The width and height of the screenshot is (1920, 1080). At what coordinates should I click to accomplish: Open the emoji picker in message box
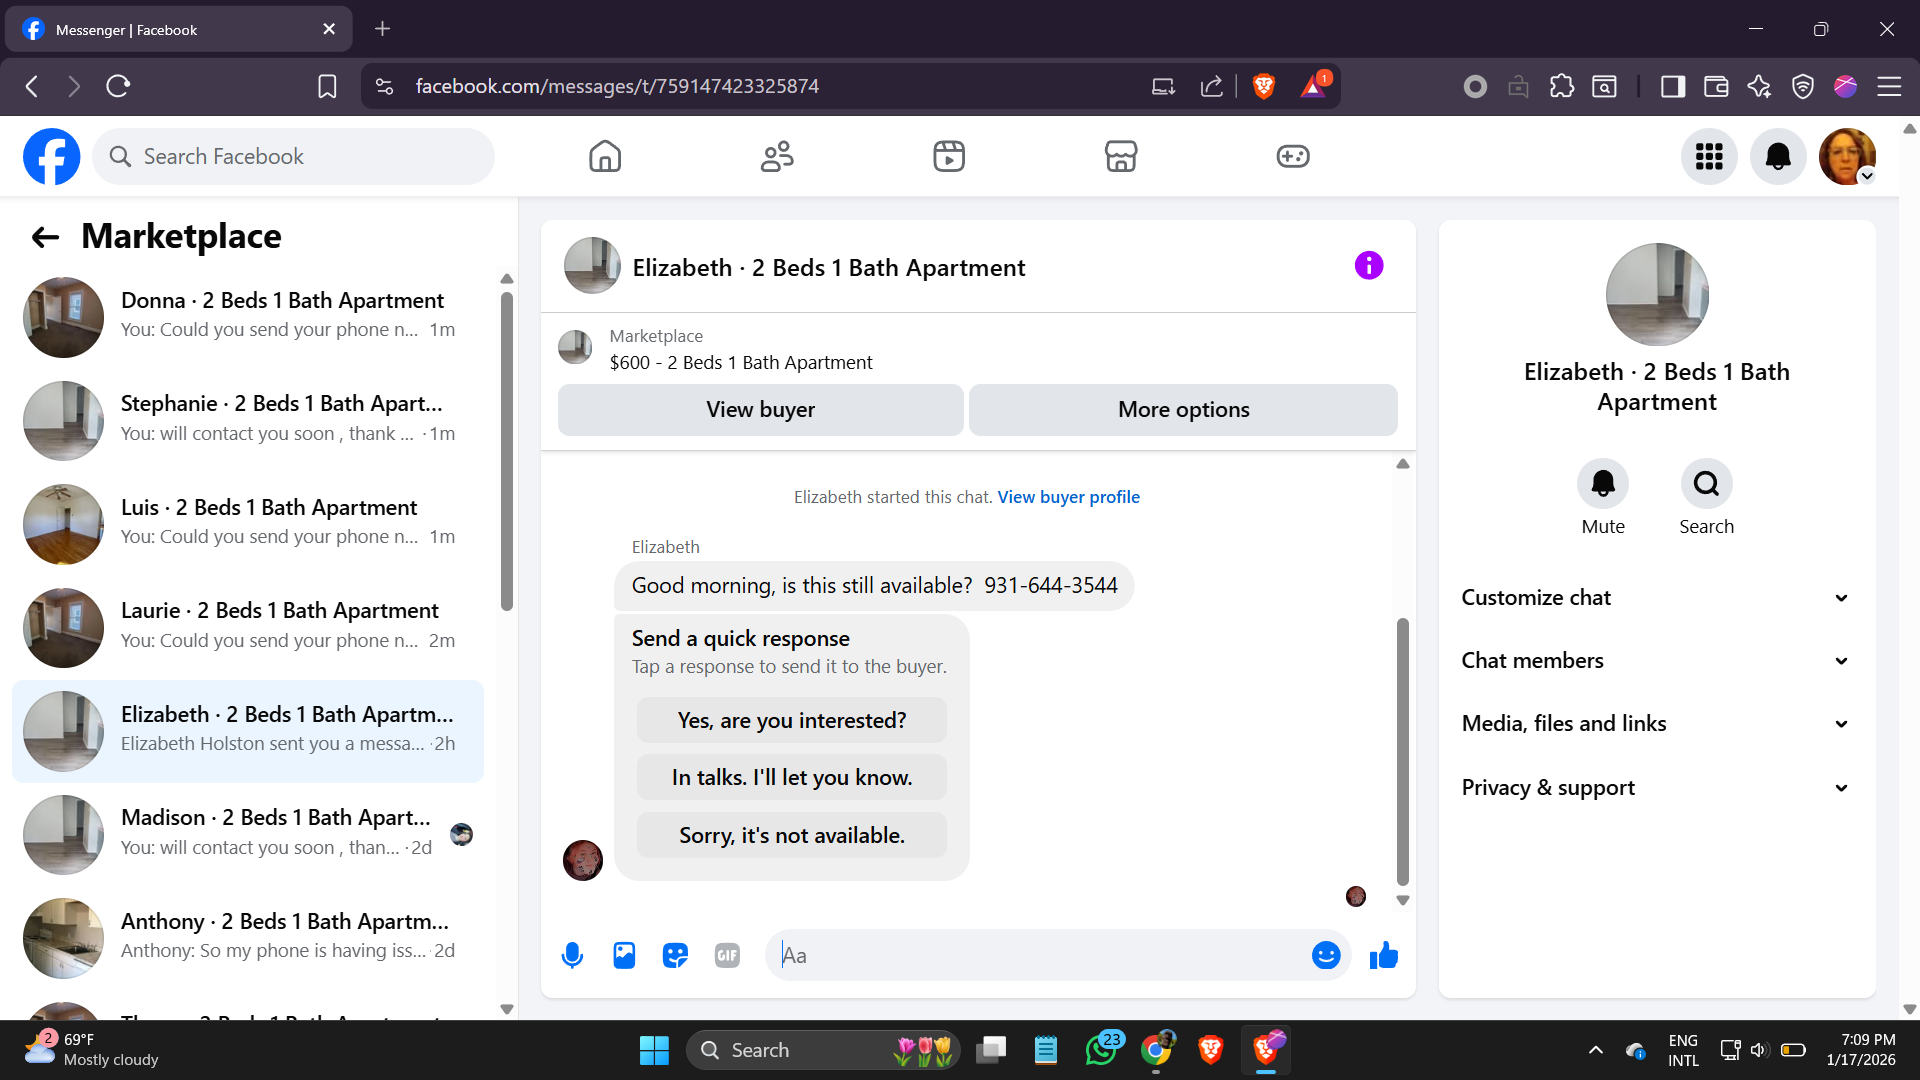point(1325,955)
